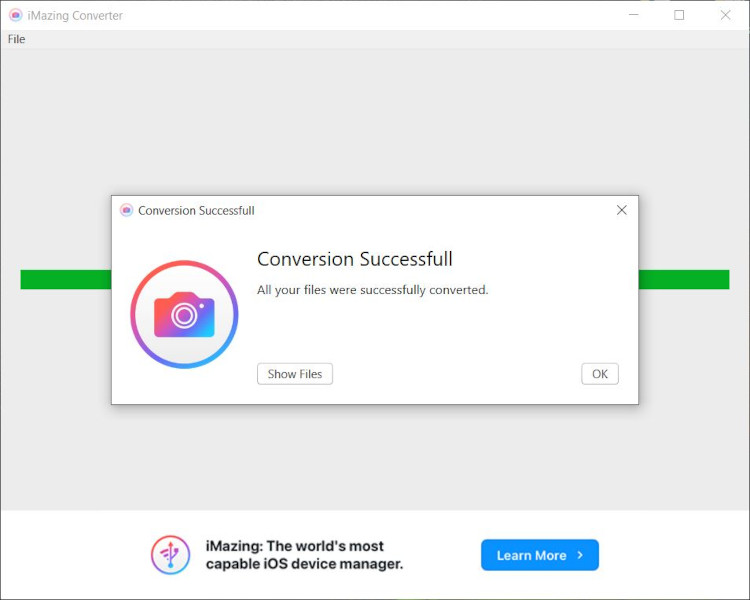Click the iMazing Converter app icon in title bar
The width and height of the screenshot is (750, 600).
(x=15, y=15)
